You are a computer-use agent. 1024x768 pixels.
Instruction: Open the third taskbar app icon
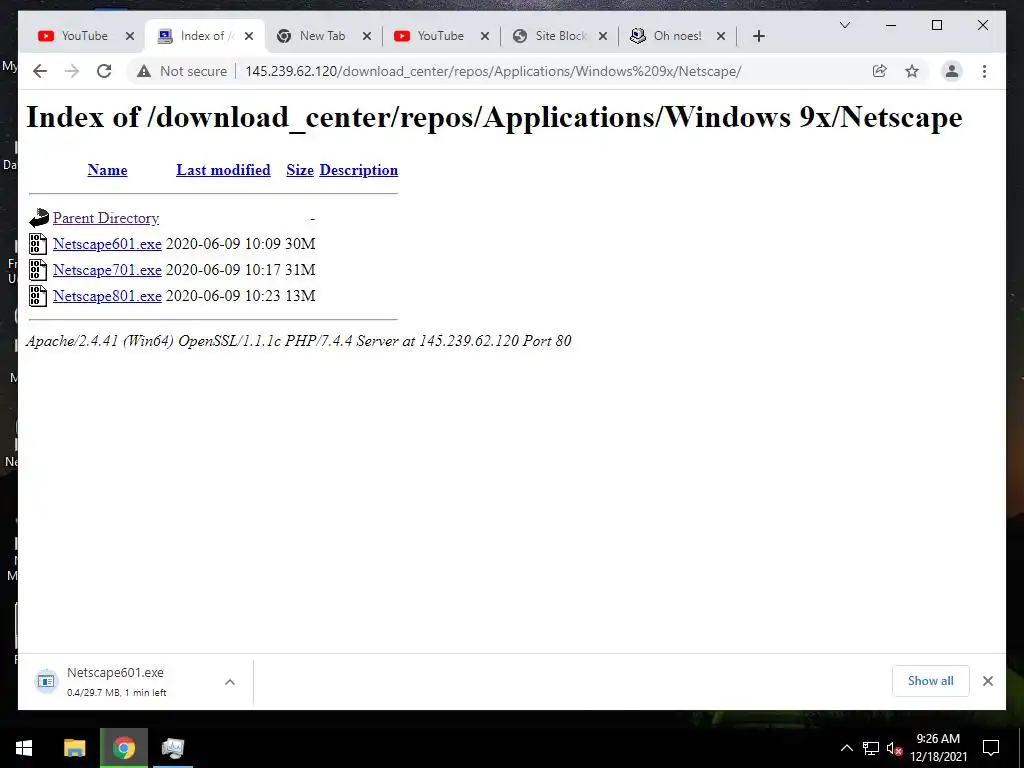click(x=173, y=748)
